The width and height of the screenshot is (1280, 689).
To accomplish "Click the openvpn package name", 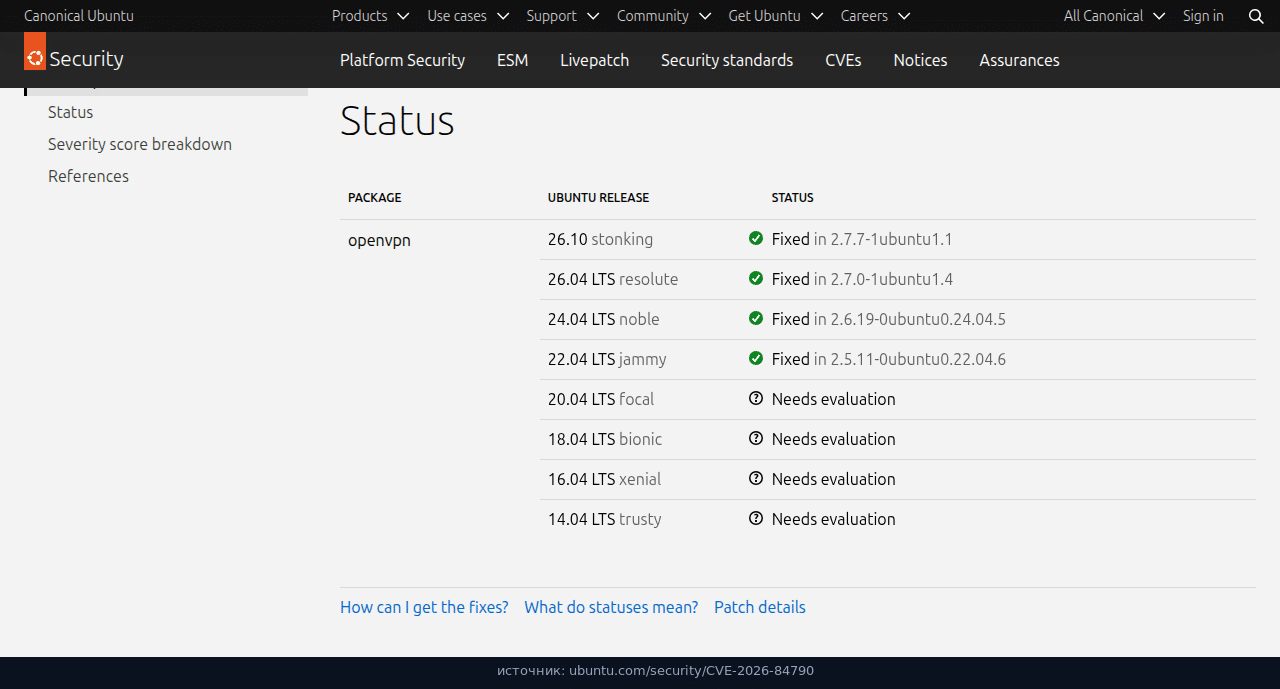I will tap(379, 240).
